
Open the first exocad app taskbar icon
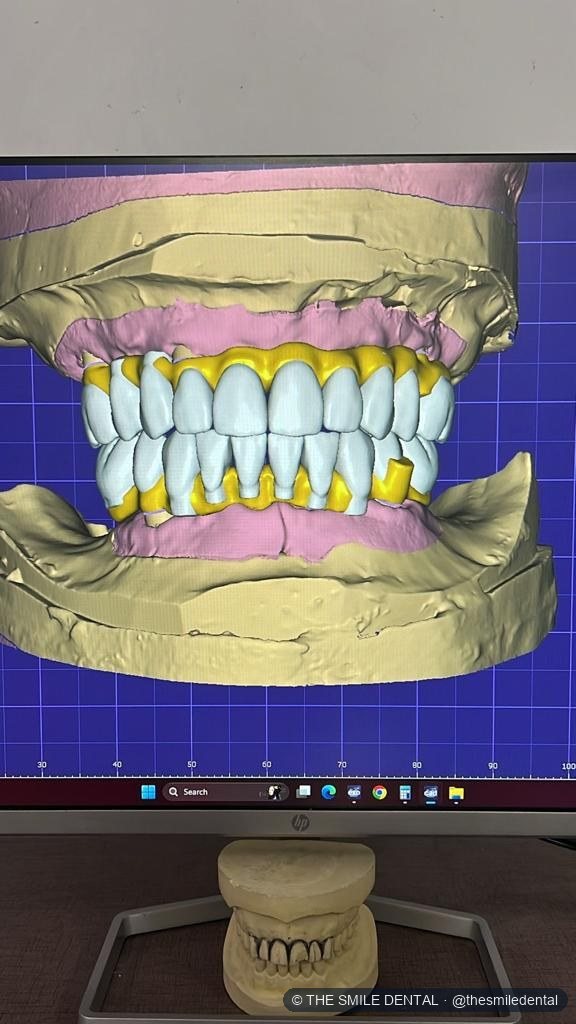(354, 792)
